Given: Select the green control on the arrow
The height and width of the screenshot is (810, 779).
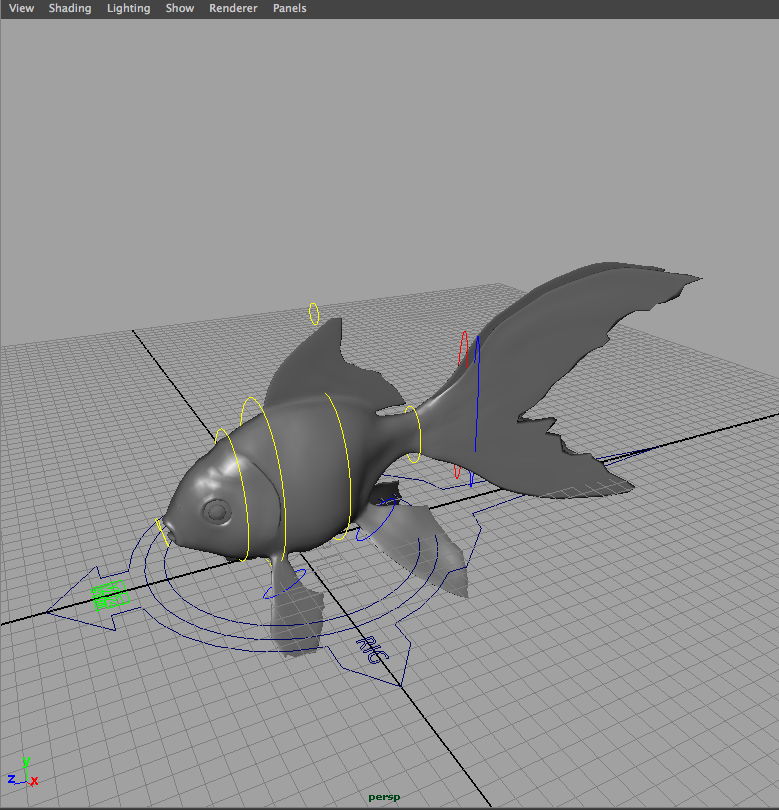Looking at the screenshot, I should (109, 596).
